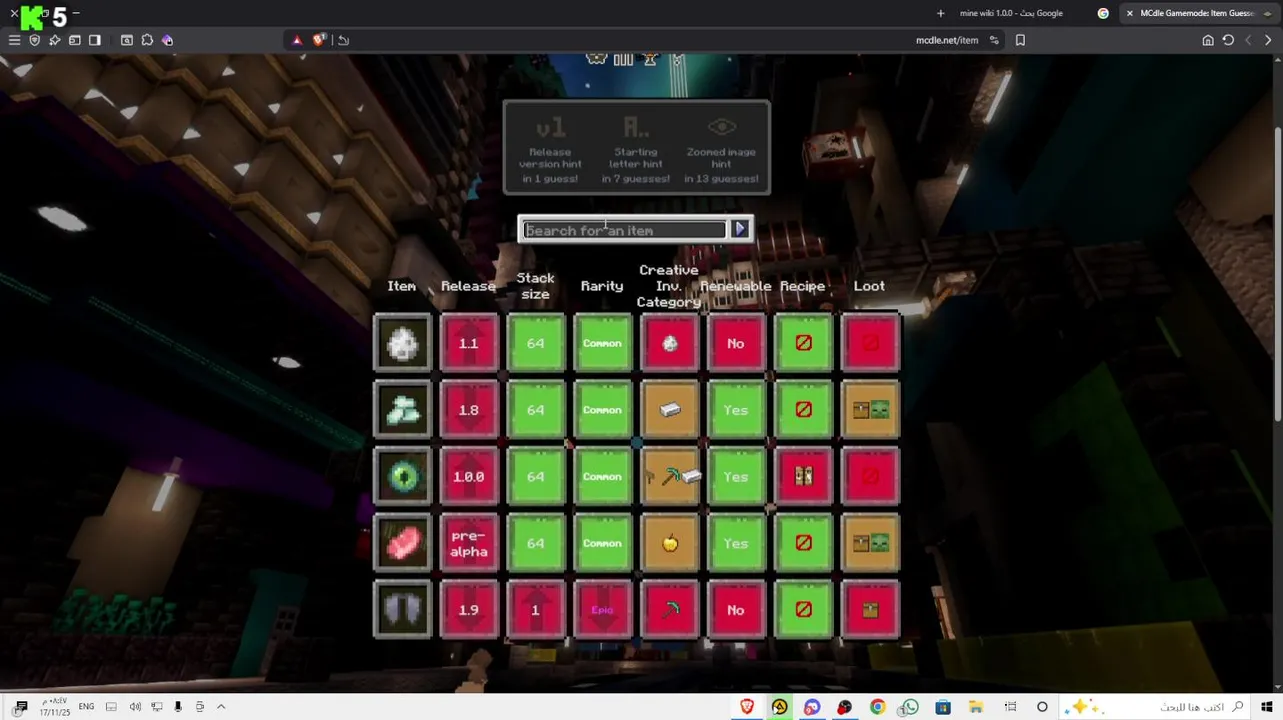Click the crafting recipe icon in eye of ender row

803,477
